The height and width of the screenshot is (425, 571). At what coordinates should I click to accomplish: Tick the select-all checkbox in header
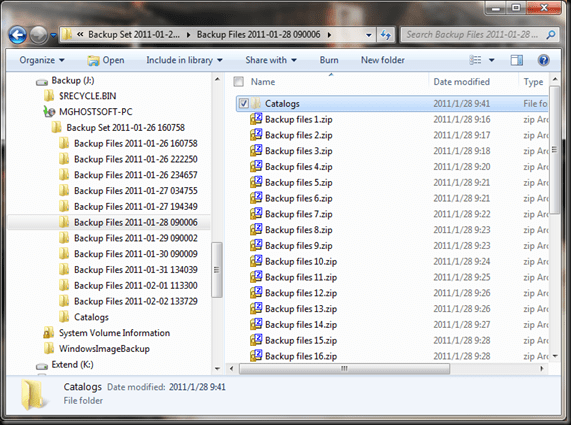coord(239,82)
